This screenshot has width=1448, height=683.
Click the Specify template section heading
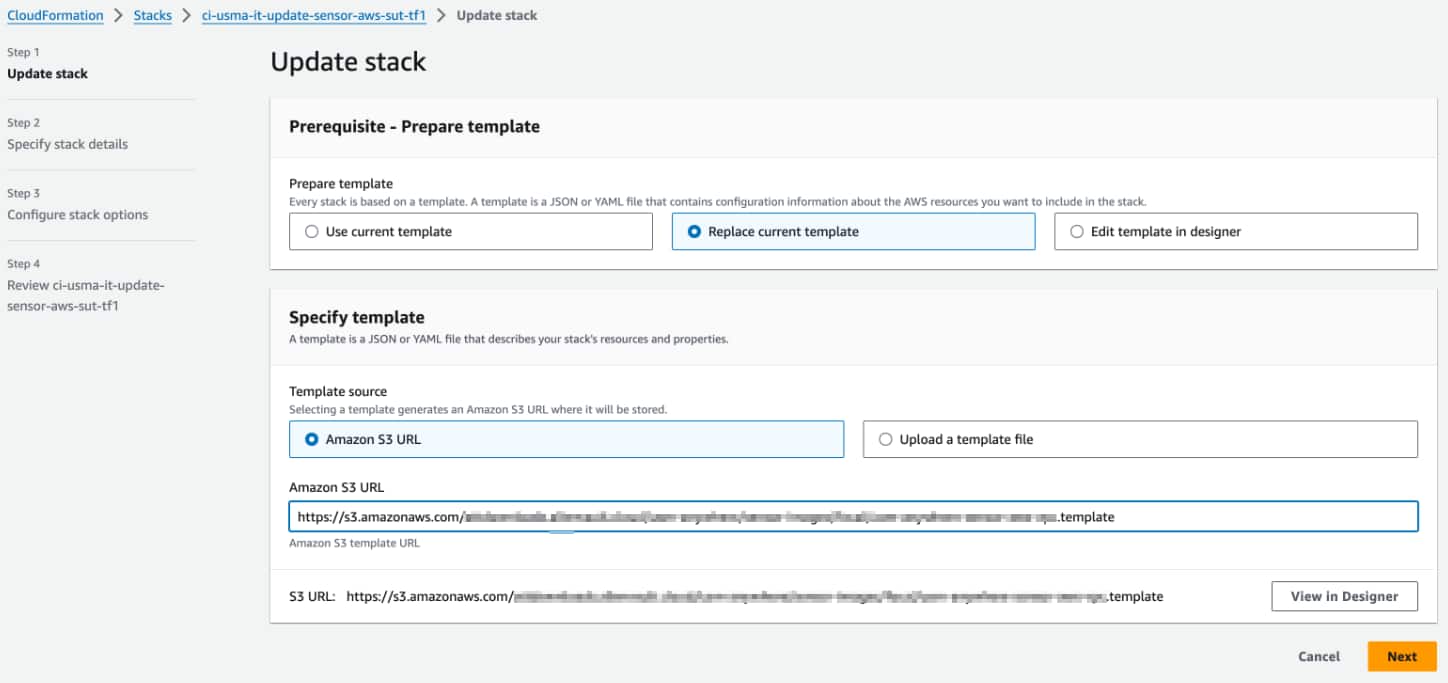[357, 317]
